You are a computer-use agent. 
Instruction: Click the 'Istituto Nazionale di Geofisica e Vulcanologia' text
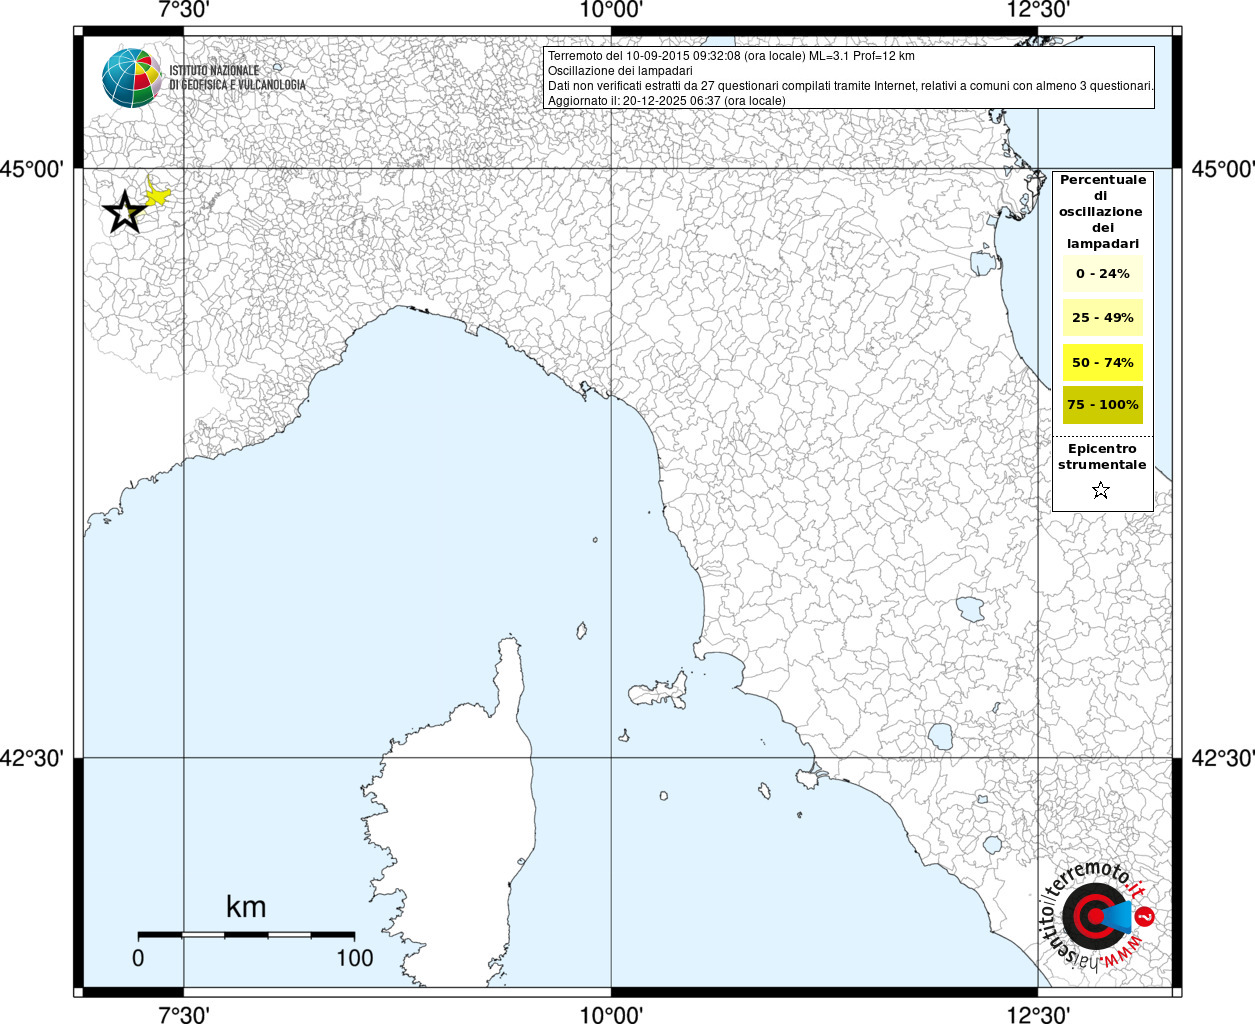click(237, 78)
